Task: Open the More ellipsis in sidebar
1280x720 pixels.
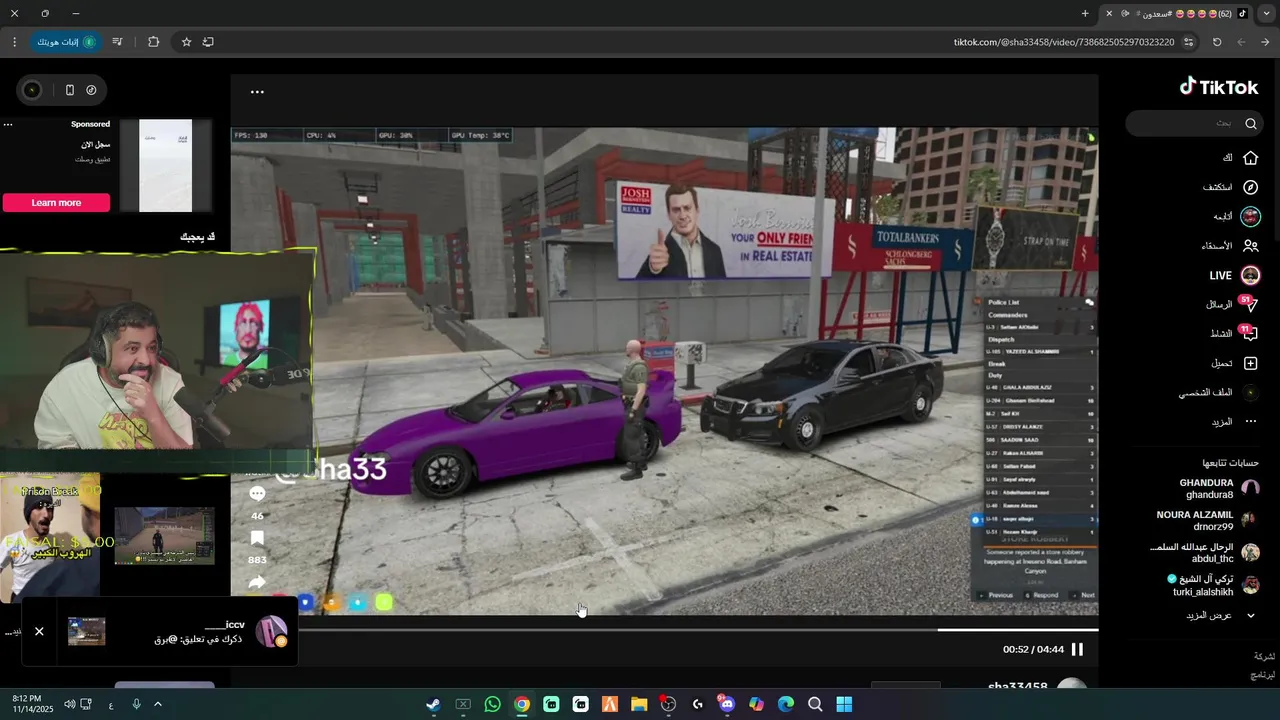Action: click(x=1250, y=422)
